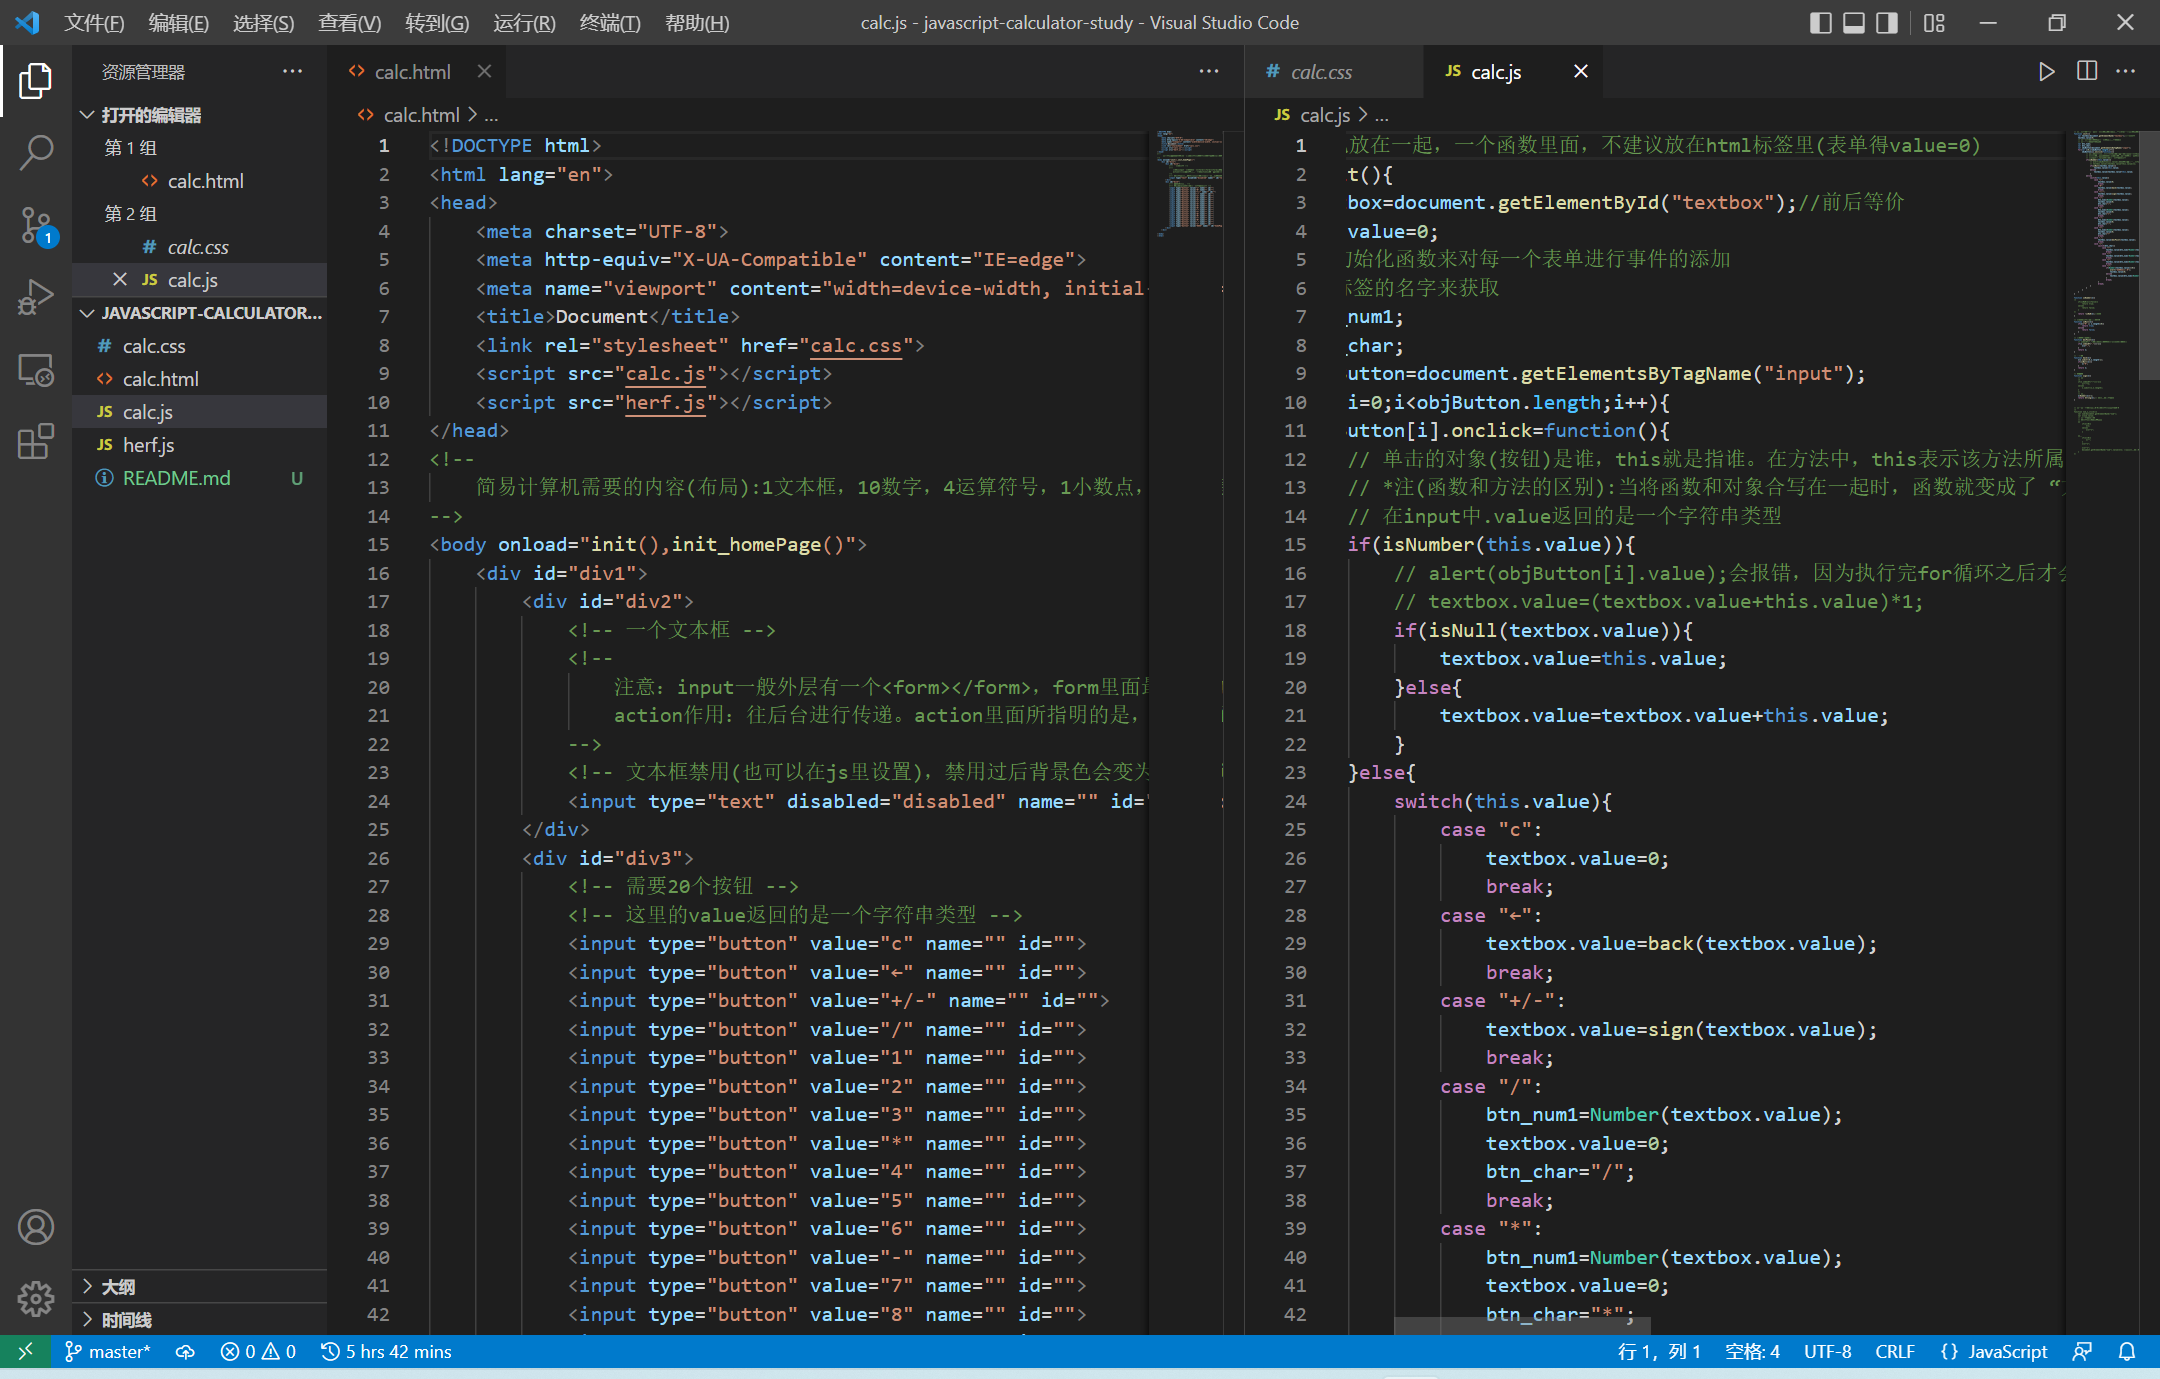This screenshot has width=2160, height=1379.
Task: Open the Manage gear icon
Action: point(36,1299)
